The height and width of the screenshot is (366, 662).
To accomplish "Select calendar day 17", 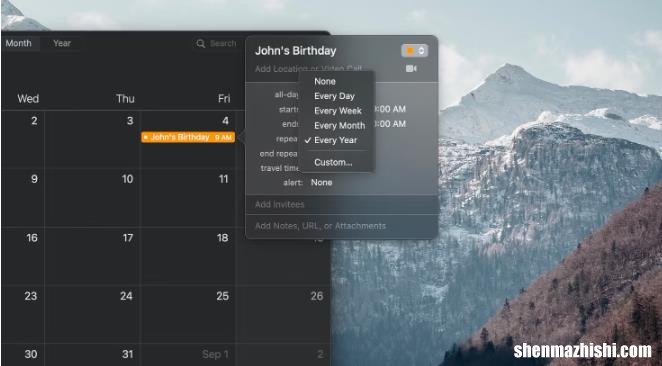I will tap(128, 238).
